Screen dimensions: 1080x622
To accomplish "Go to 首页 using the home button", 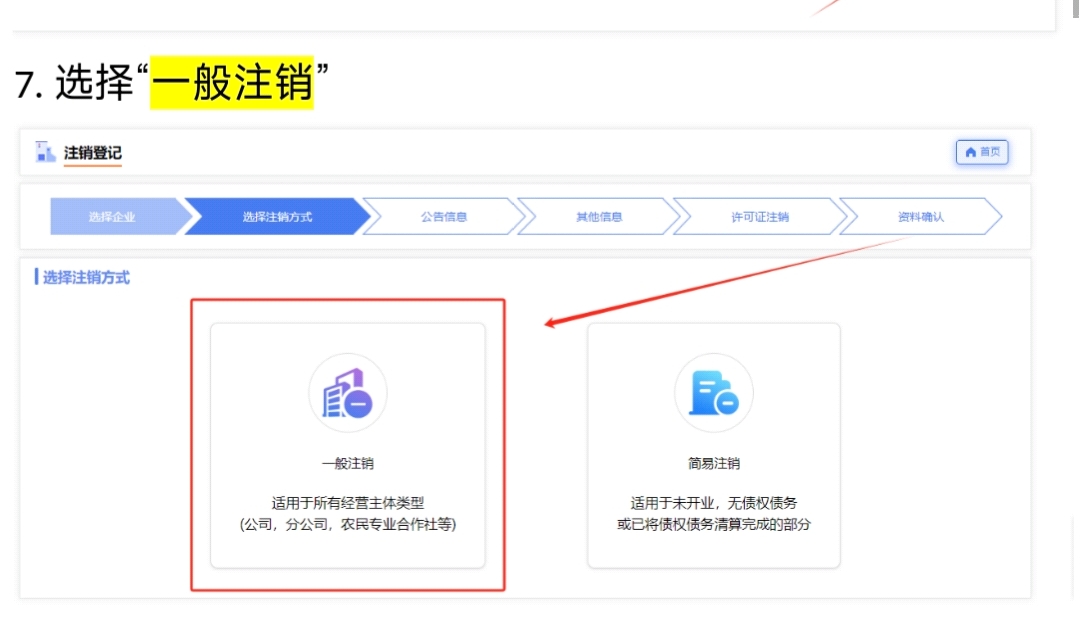I will (x=982, y=152).
